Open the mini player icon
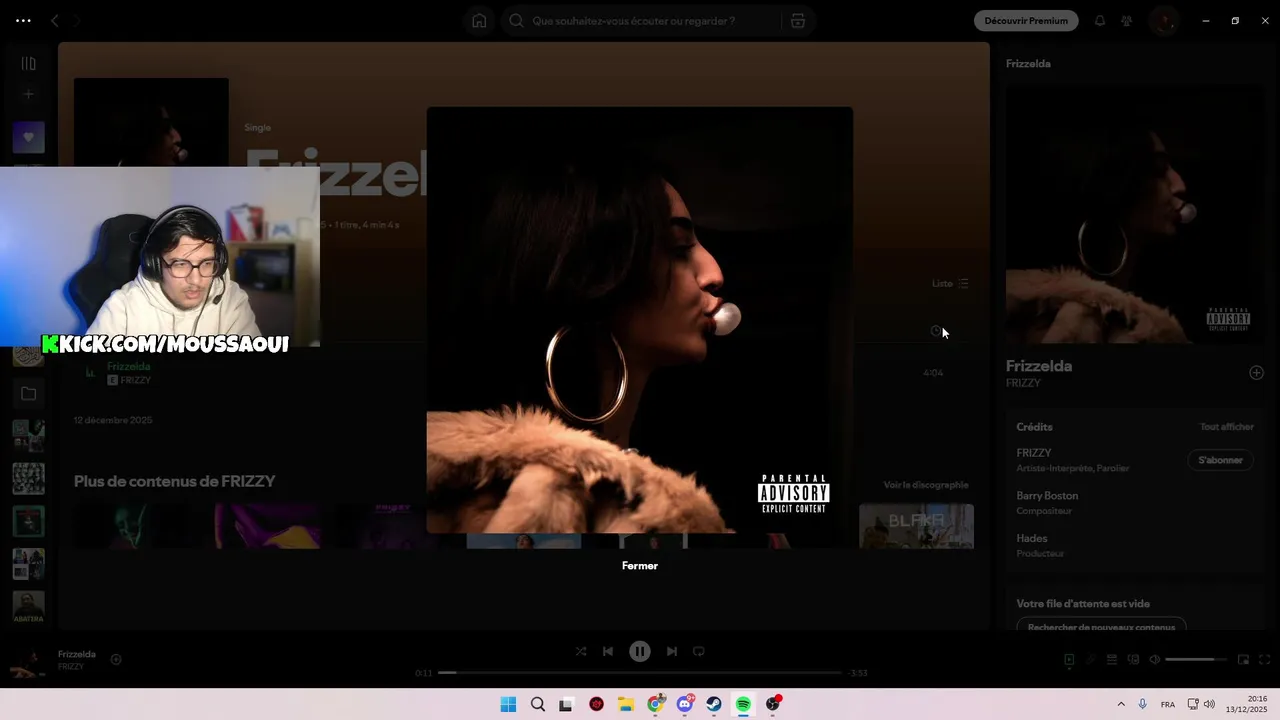 (1244, 660)
